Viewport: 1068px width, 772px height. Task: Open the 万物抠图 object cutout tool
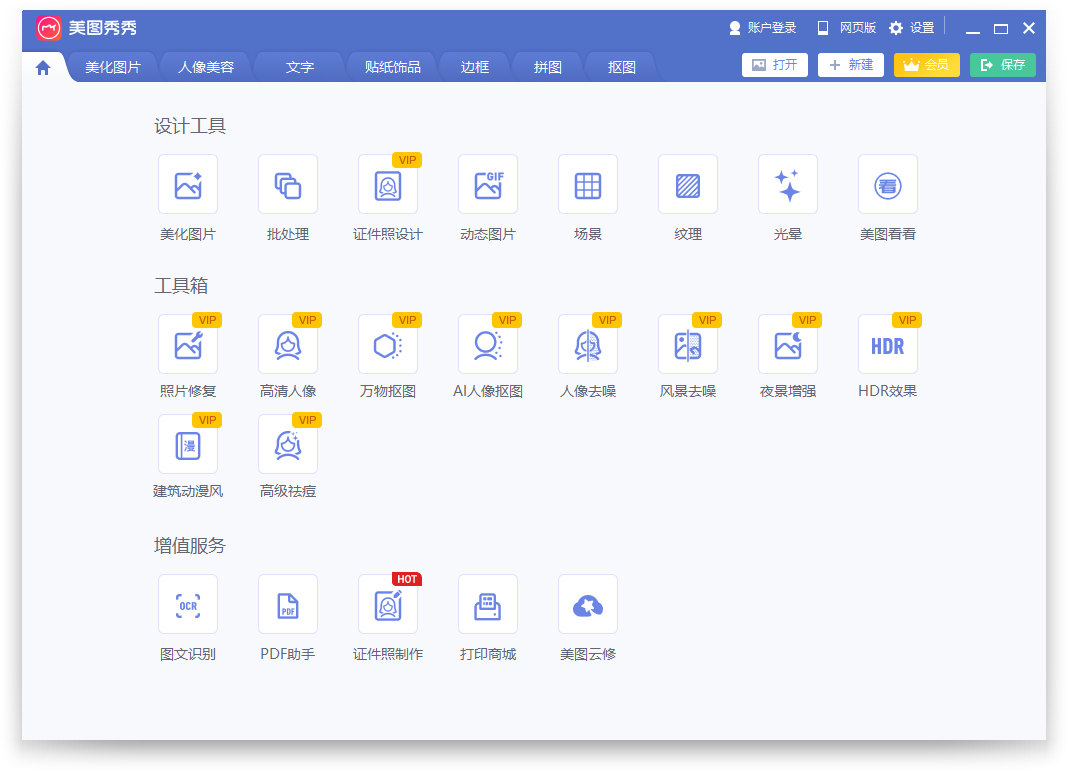click(x=388, y=344)
